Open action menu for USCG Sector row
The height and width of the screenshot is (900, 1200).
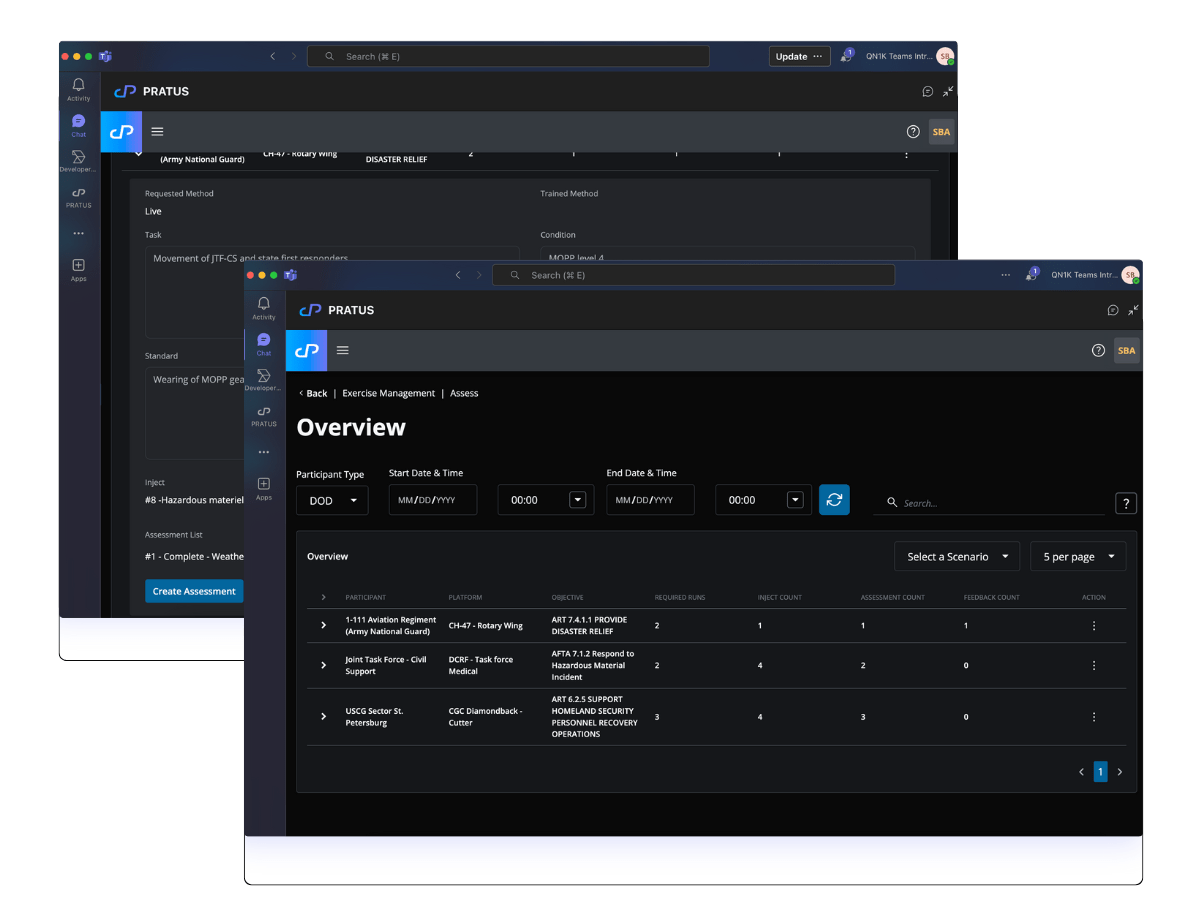tap(1094, 716)
